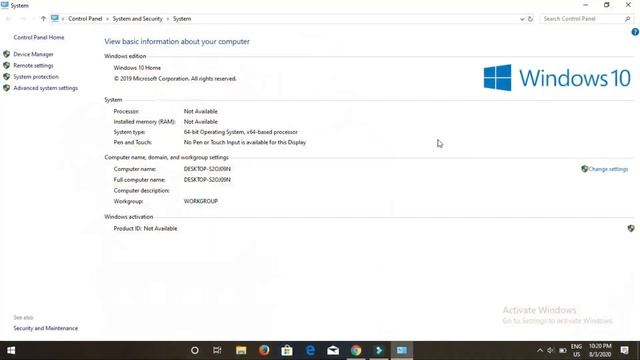The width and height of the screenshot is (640, 360).
Task: Click the shield icon in Windows activation row
Action: pos(631,229)
